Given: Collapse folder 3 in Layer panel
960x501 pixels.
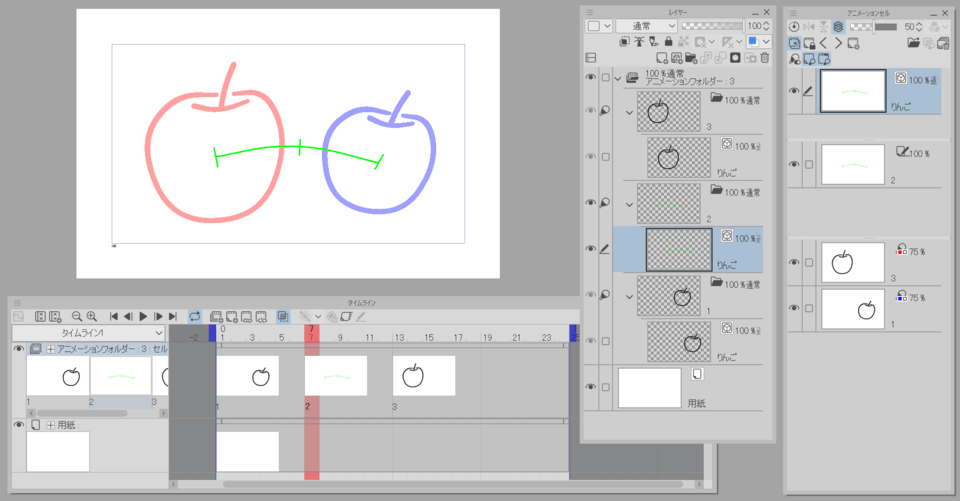Looking at the screenshot, I should coord(629,112).
